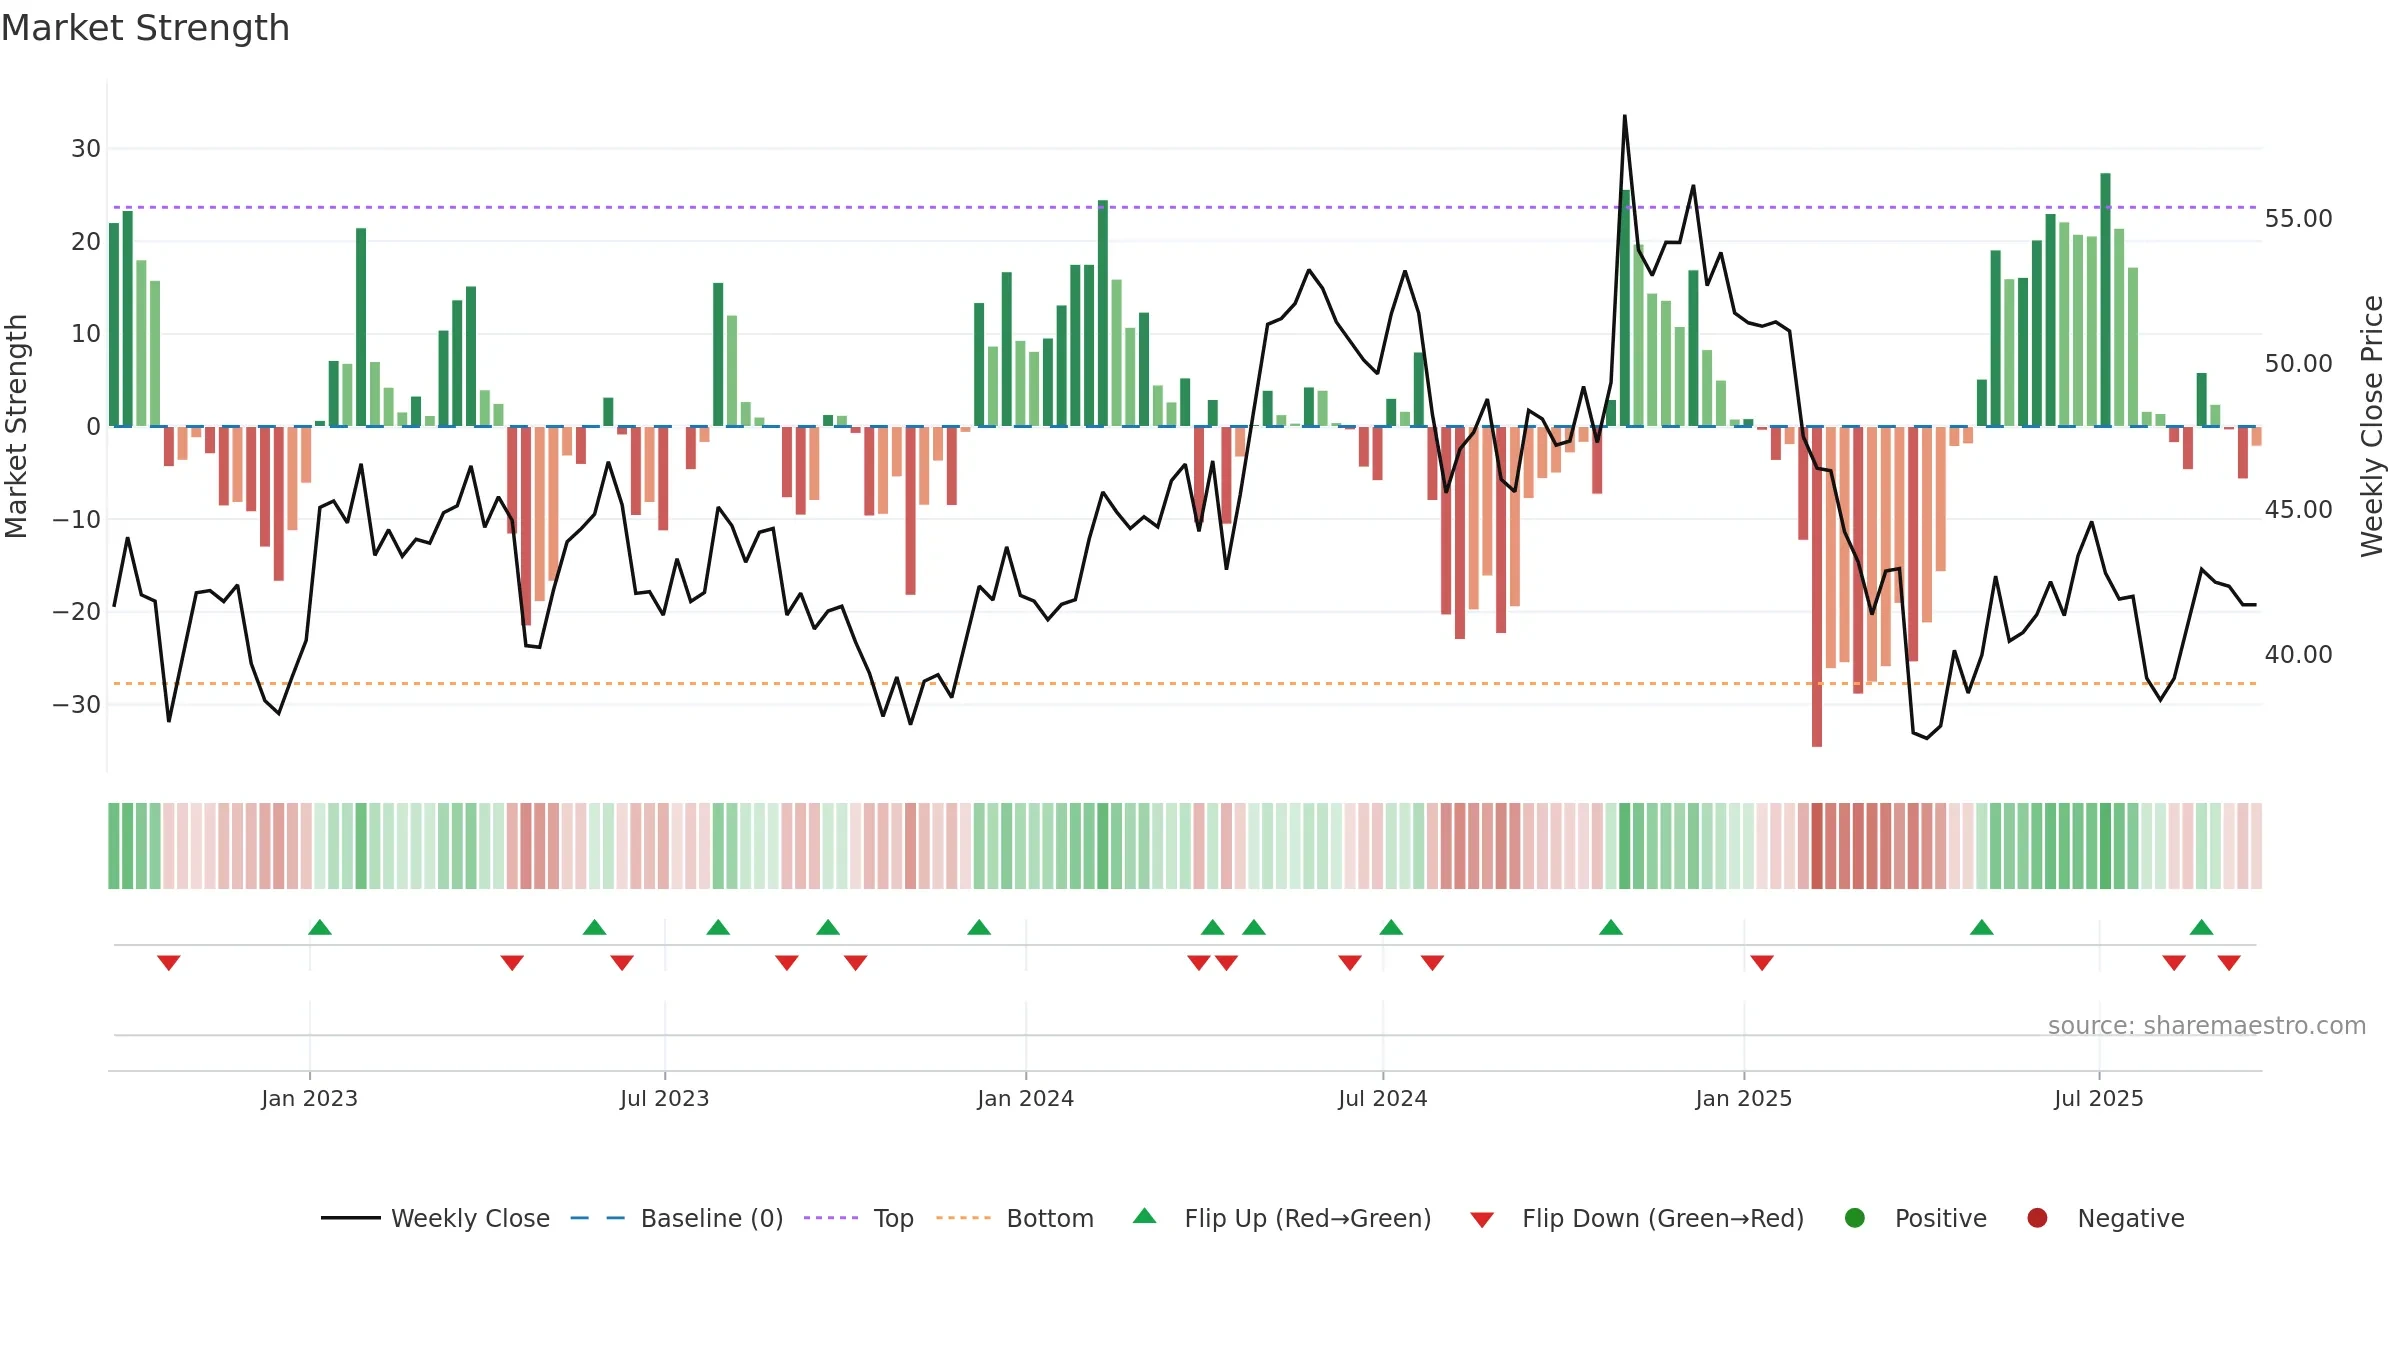The height and width of the screenshot is (1350, 2400).
Task: Click the source: sharemaestro.com text
Action: point(2207,1025)
